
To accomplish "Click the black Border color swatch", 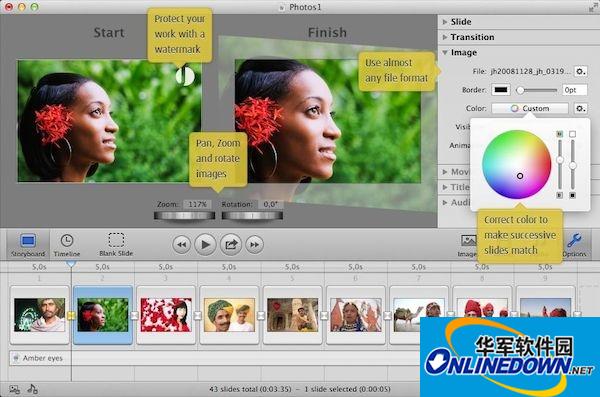I will [x=501, y=90].
